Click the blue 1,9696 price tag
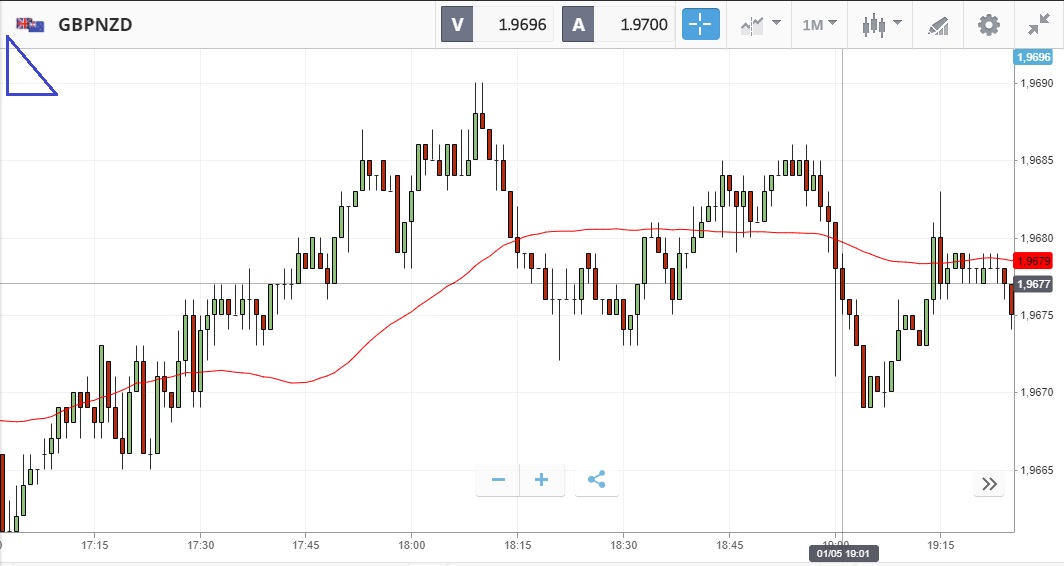The image size is (1064, 566). 1031,57
